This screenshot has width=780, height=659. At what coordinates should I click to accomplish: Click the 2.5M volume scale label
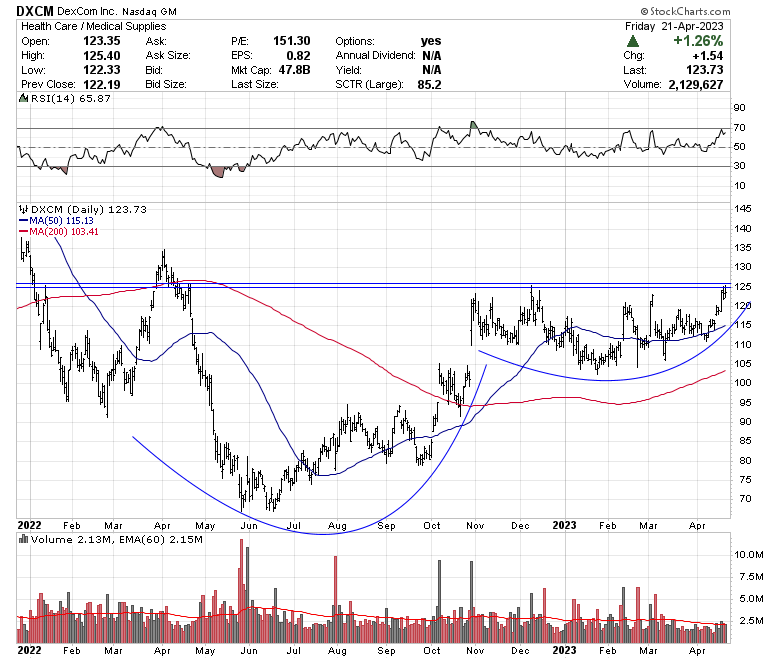point(749,620)
